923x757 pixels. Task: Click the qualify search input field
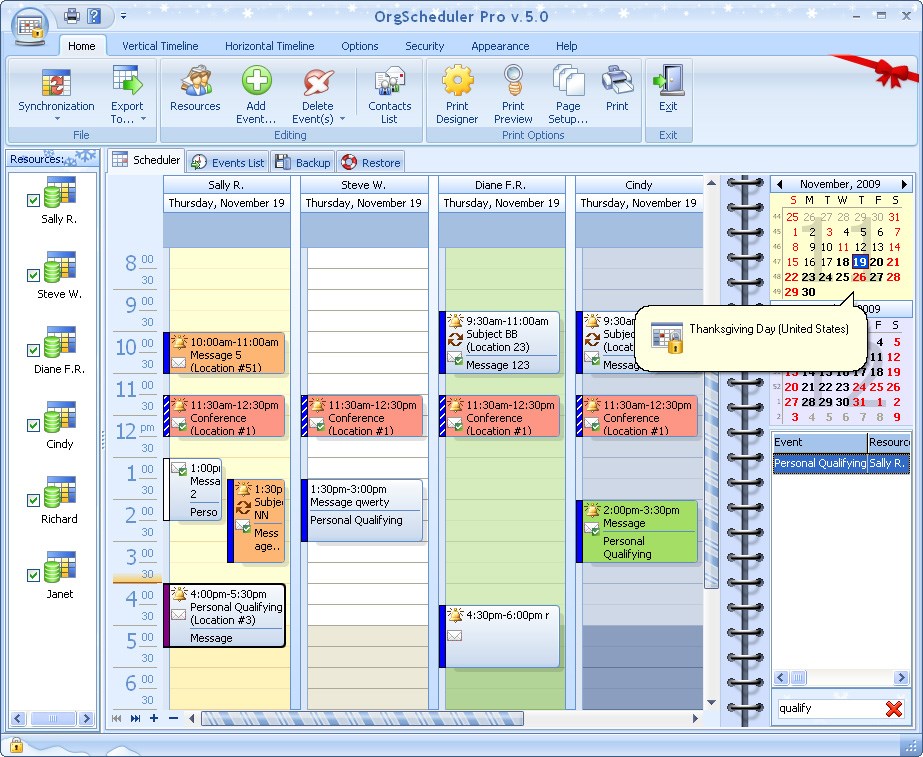coord(830,708)
